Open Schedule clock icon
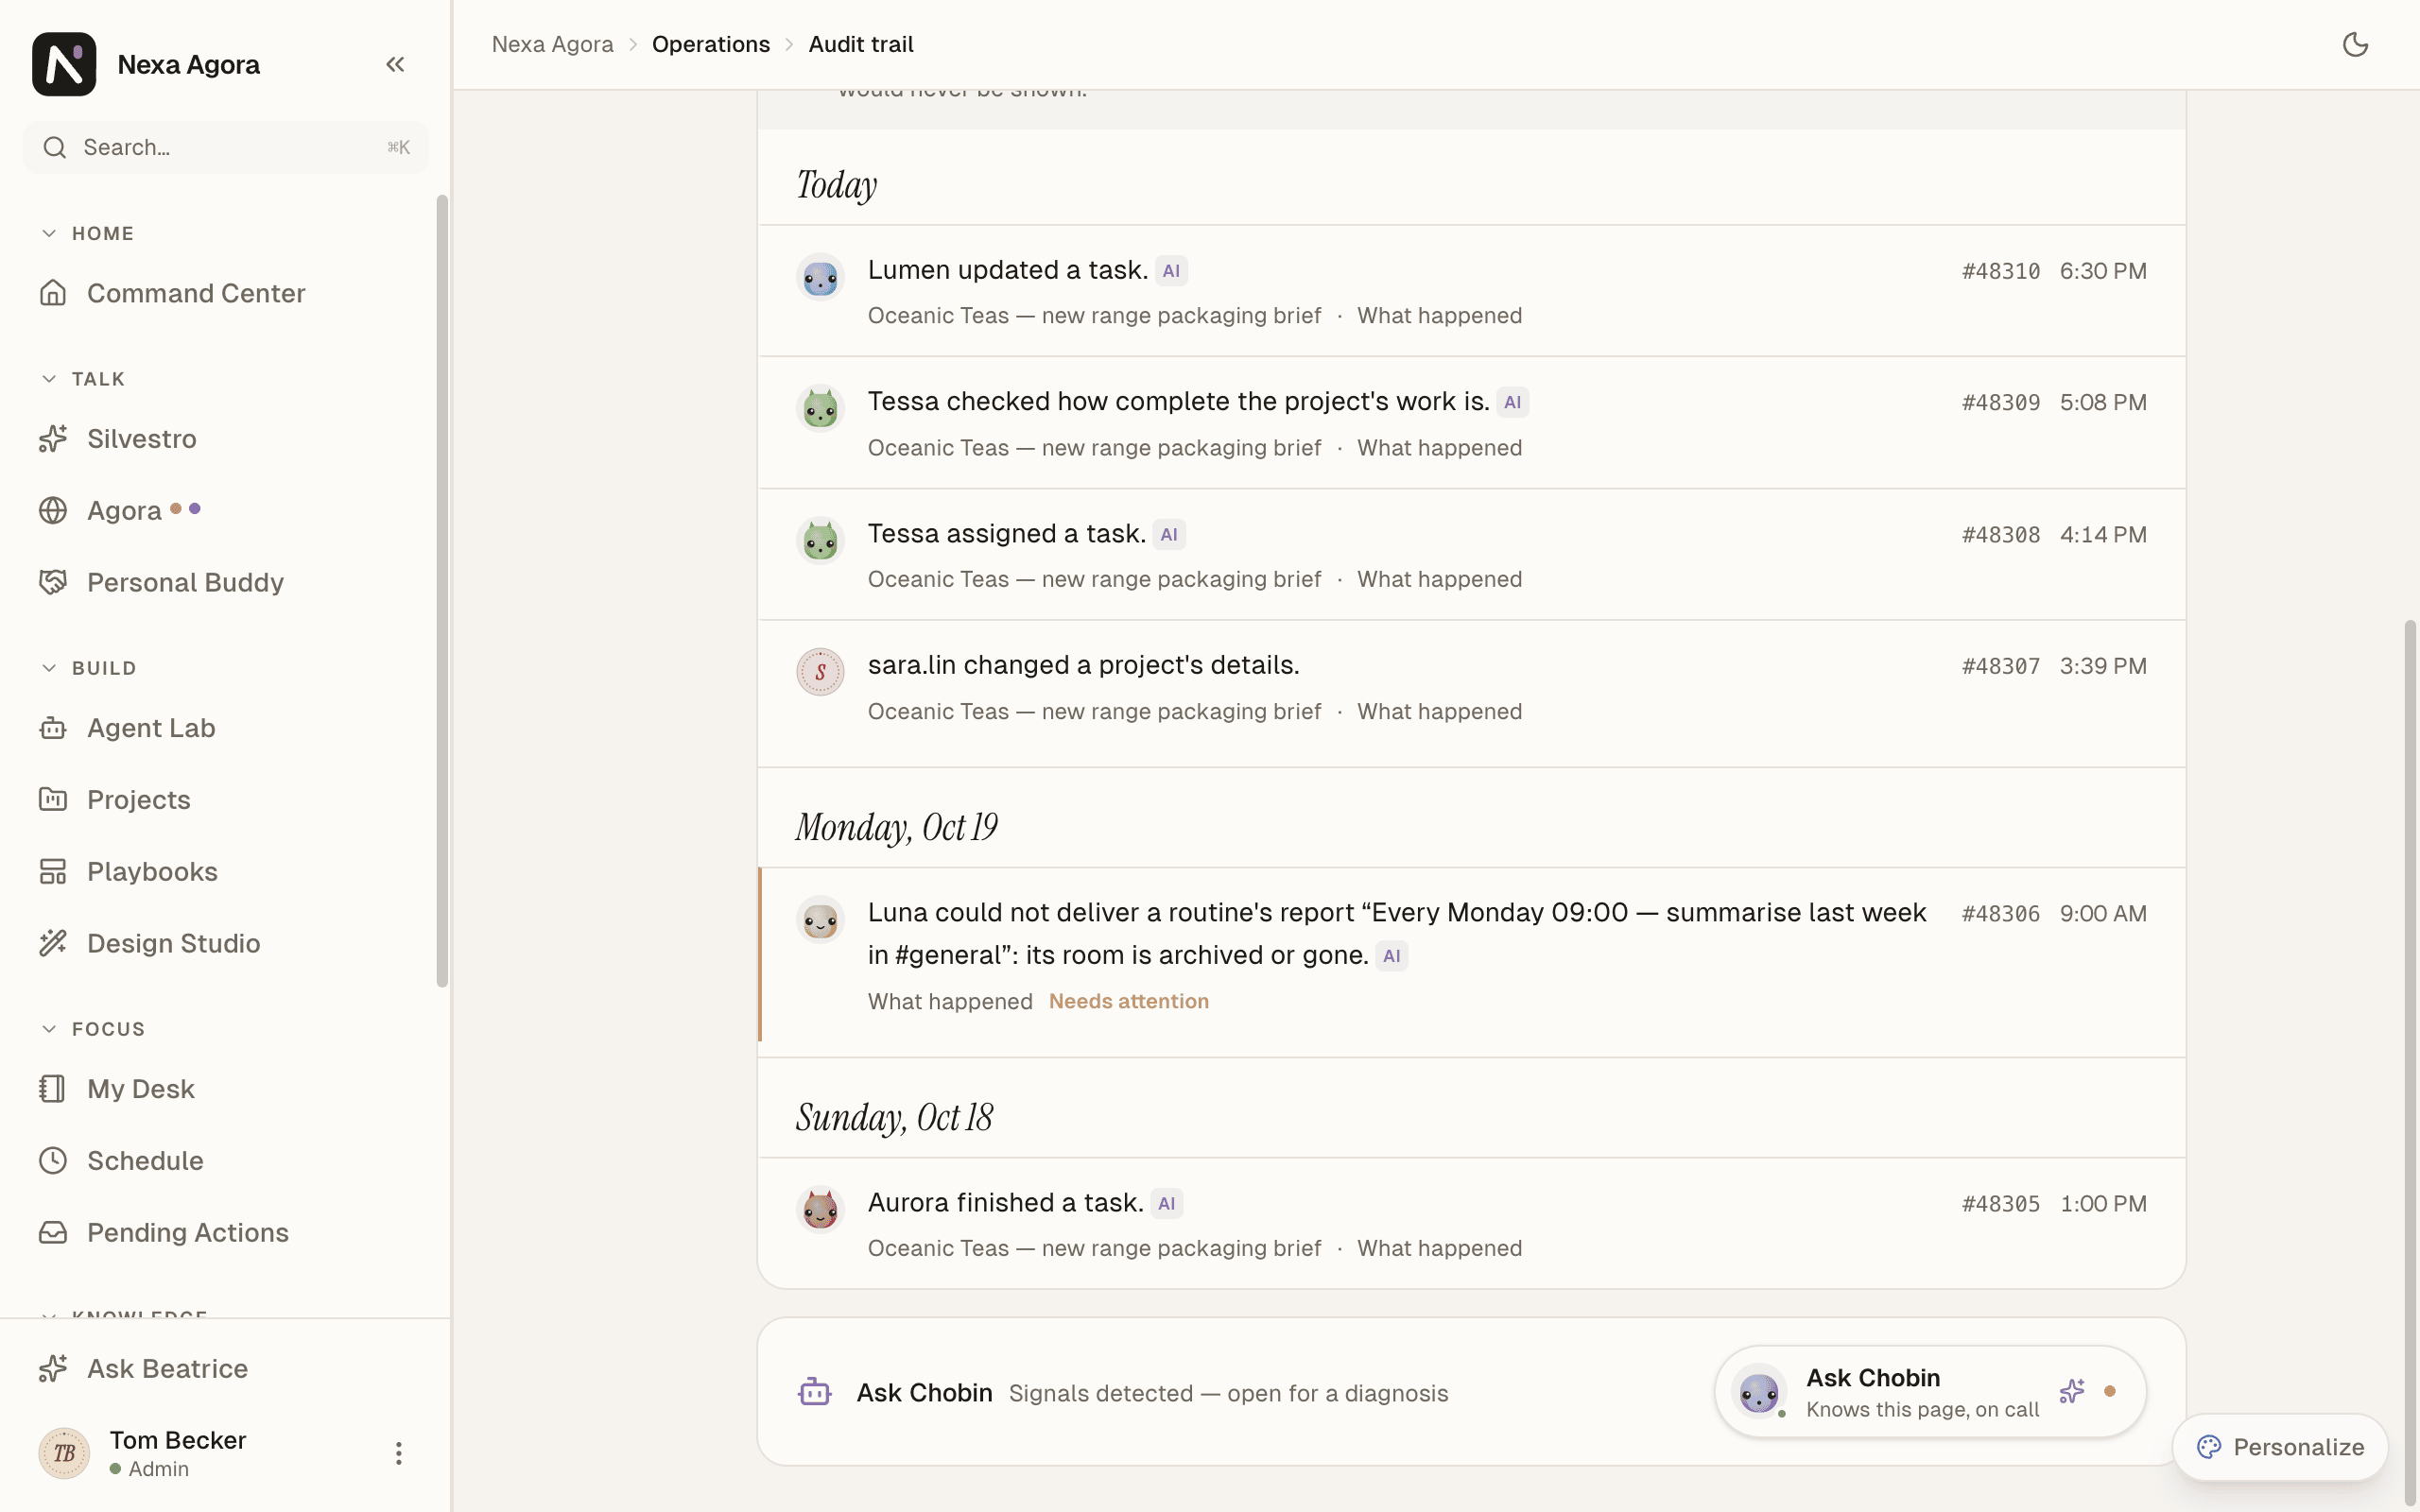The height and width of the screenshot is (1512, 2420). click(x=53, y=1161)
